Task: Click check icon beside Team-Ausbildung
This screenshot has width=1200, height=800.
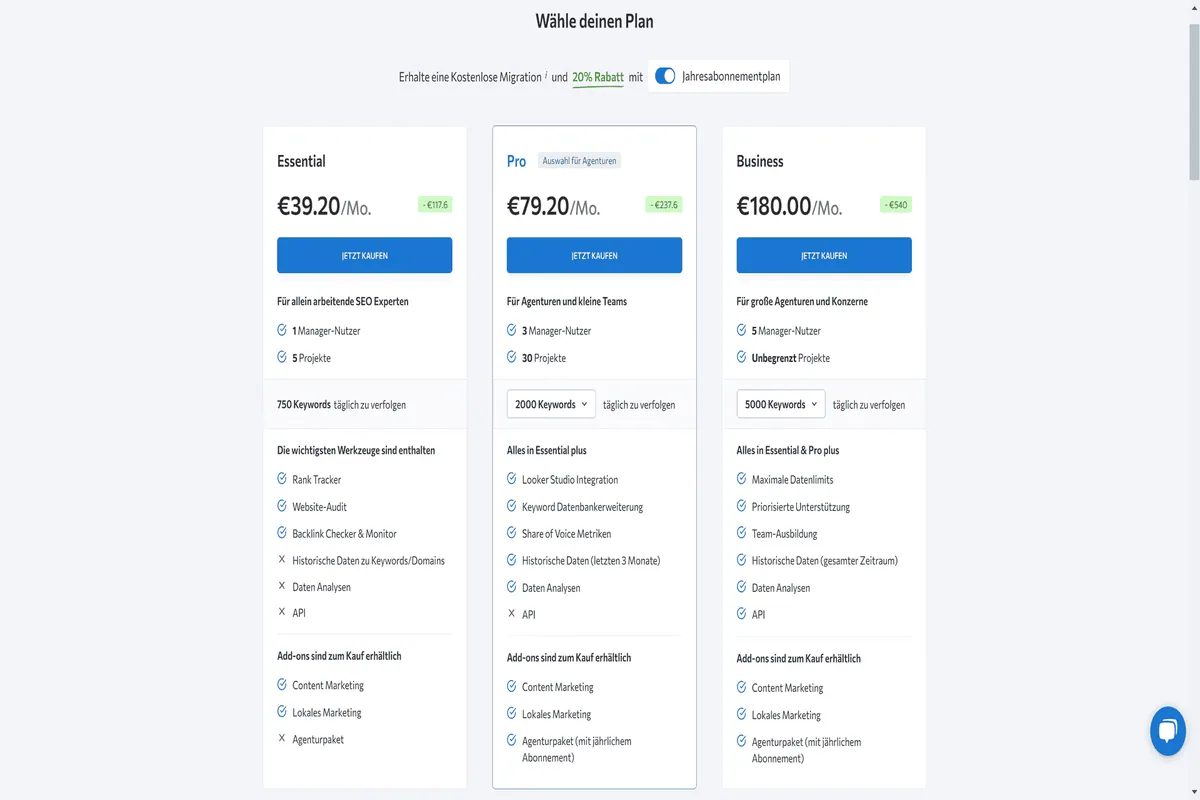Action: tap(742, 533)
